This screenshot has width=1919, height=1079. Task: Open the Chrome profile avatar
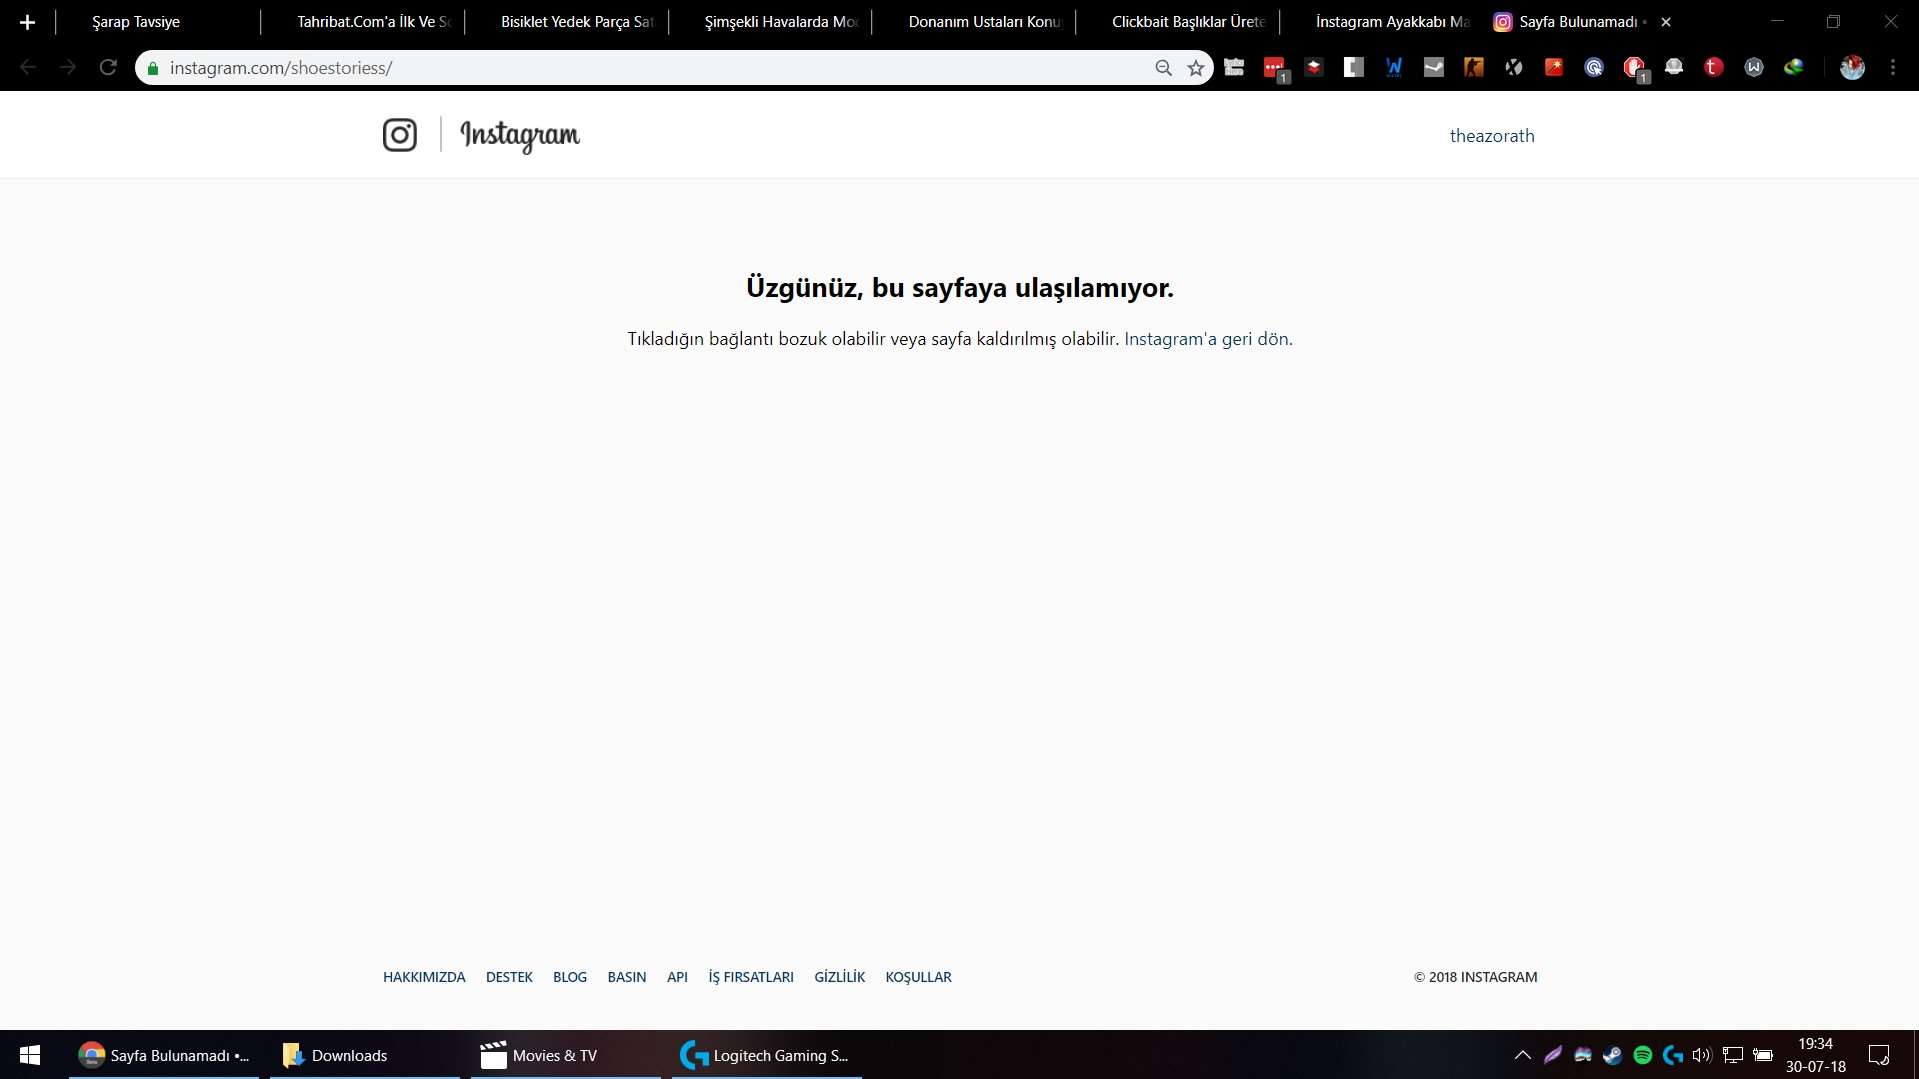point(1852,68)
